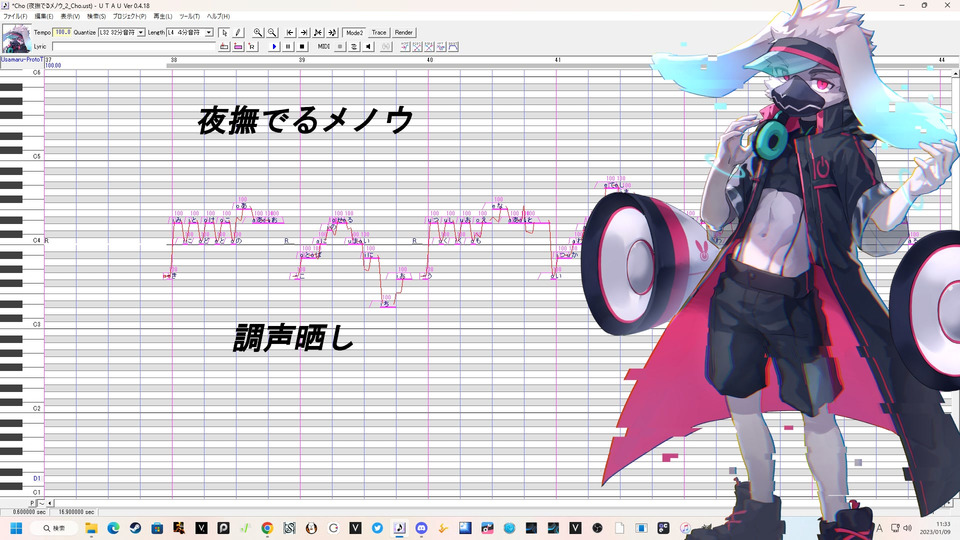Open the プロジェクト(P) menu
Image resolution: width=960 pixels, height=540 pixels.
(x=129, y=17)
